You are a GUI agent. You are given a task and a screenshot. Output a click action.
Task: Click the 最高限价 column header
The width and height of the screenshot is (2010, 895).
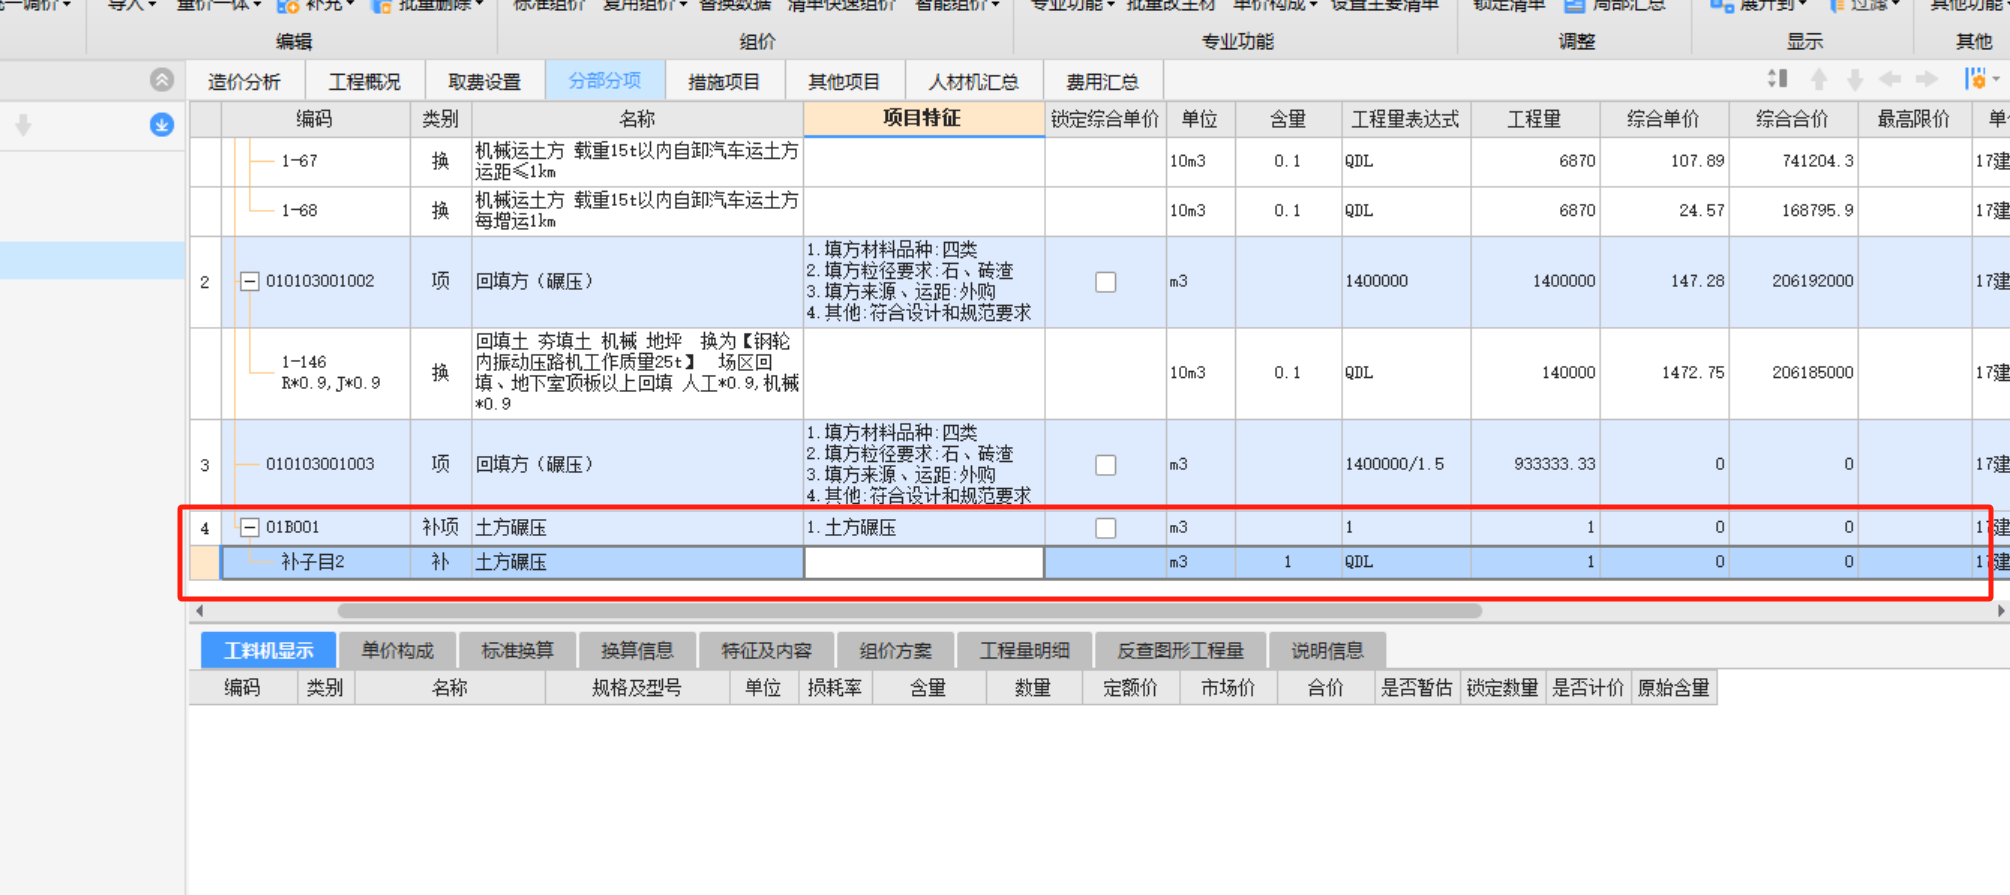[x=1913, y=119]
